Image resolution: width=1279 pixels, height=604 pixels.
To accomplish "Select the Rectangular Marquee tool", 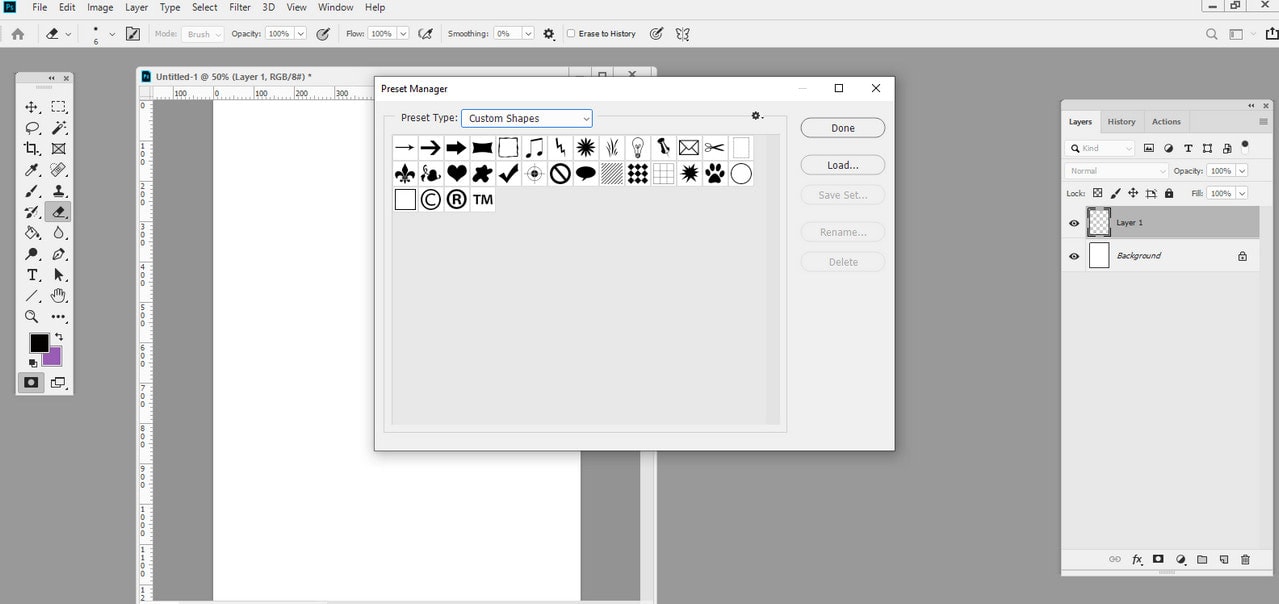I will pyautogui.click(x=59, y=107).
